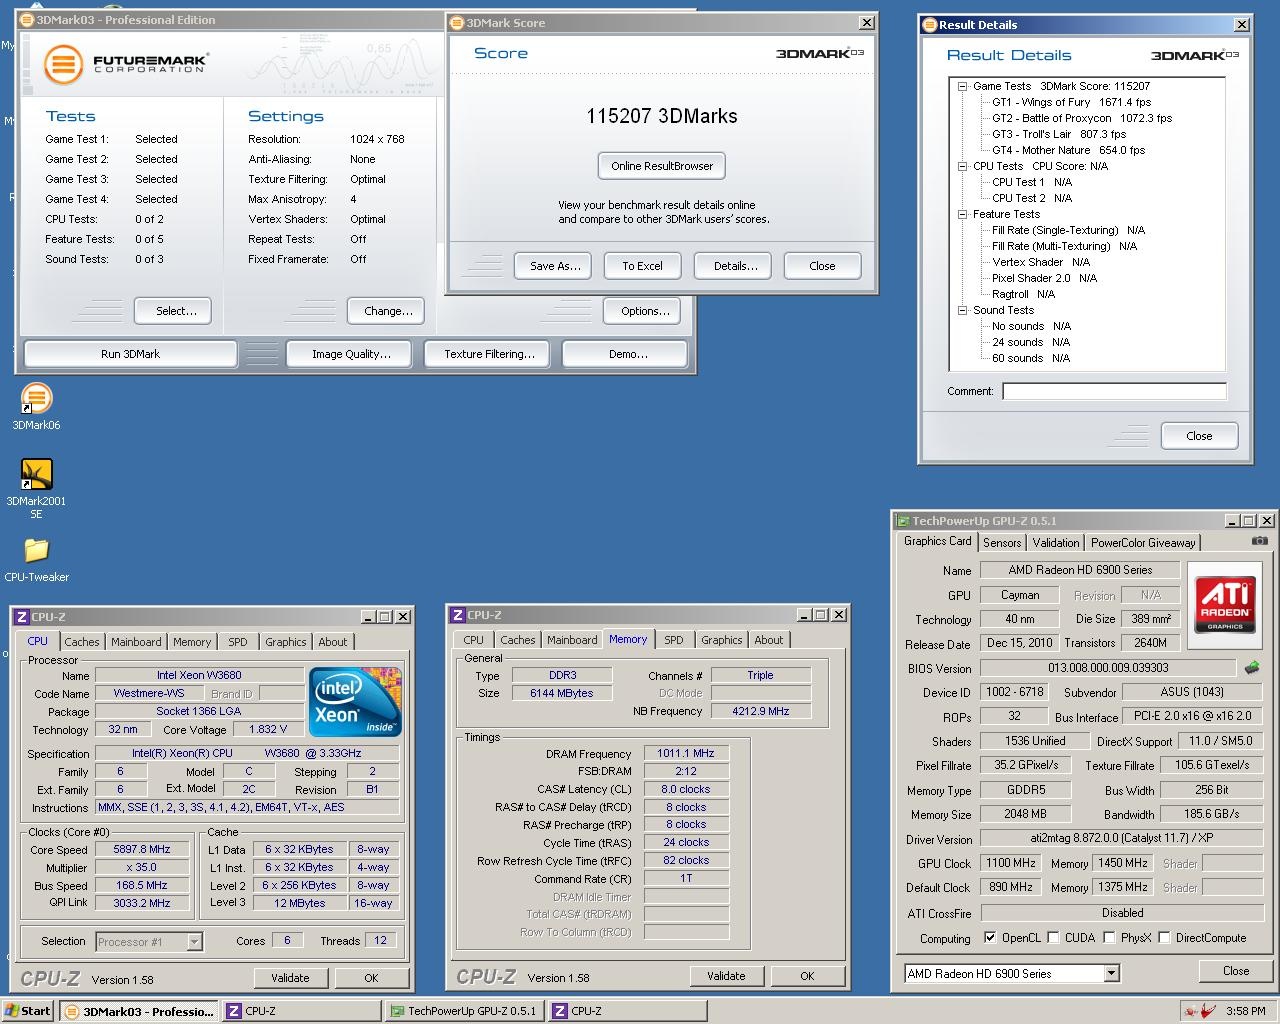Screen dimensions: 1280x1024
Task: Enable the CUDA checkbox
Action: tap(1053, 938)
